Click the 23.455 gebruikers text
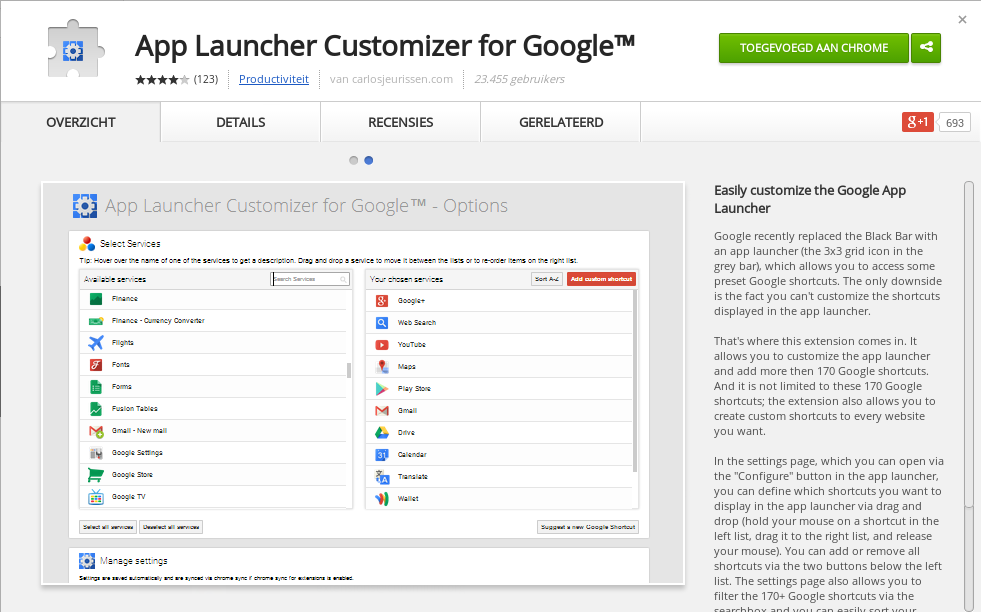This screenshot has height=612, width=981. [519, 79]
